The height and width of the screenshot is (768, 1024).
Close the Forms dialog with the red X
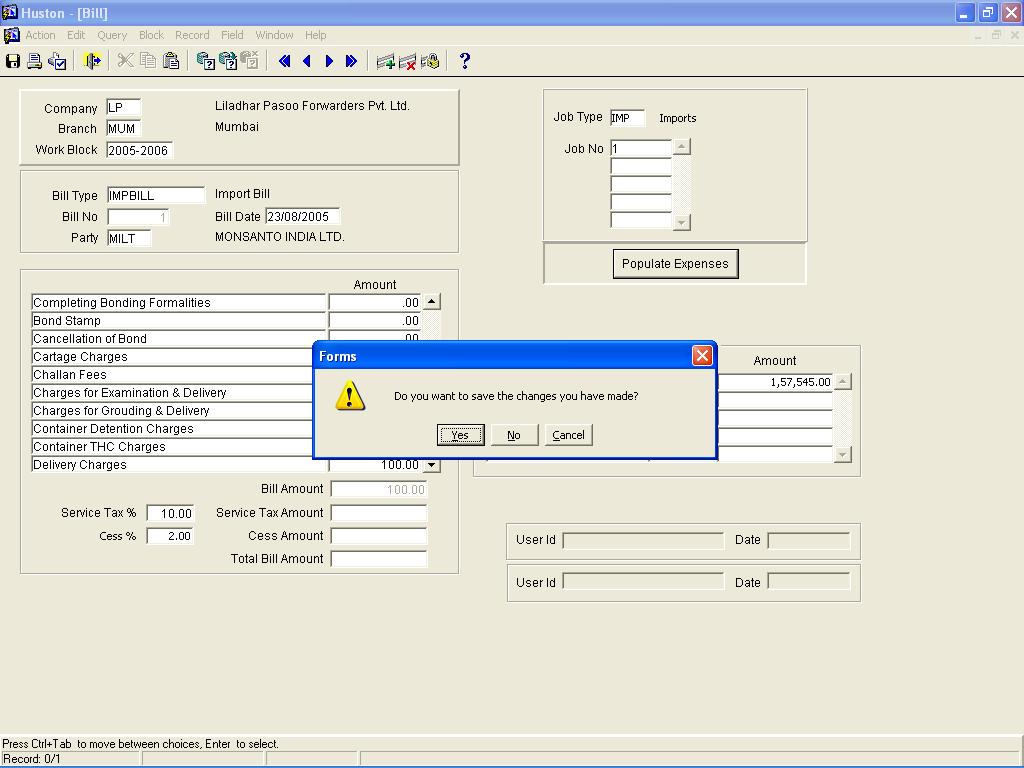point(702,356)
